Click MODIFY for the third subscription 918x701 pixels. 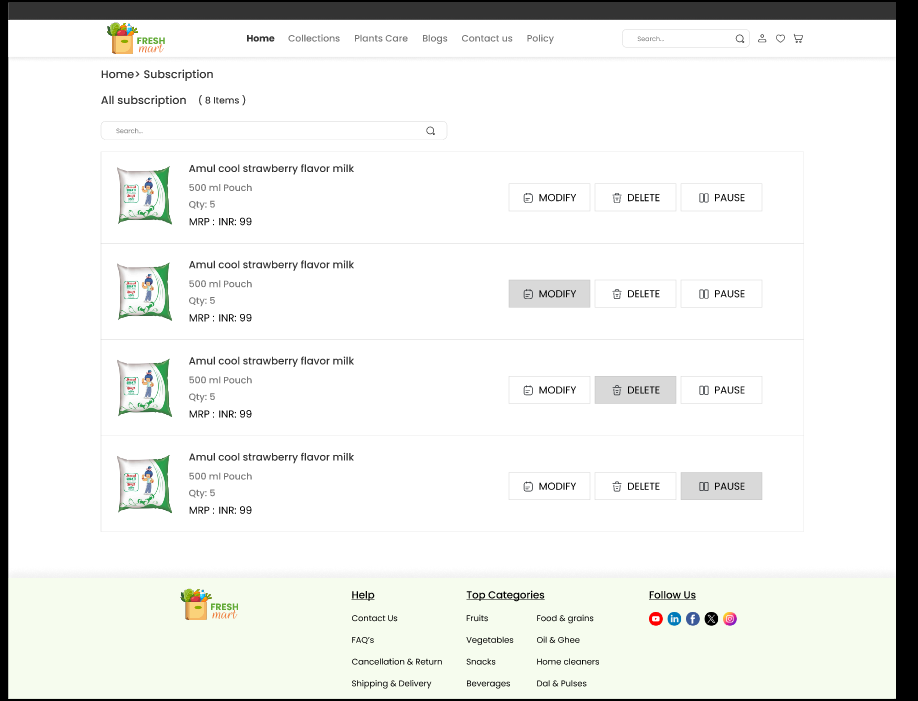pyautogui.click(x=549, y=390)
